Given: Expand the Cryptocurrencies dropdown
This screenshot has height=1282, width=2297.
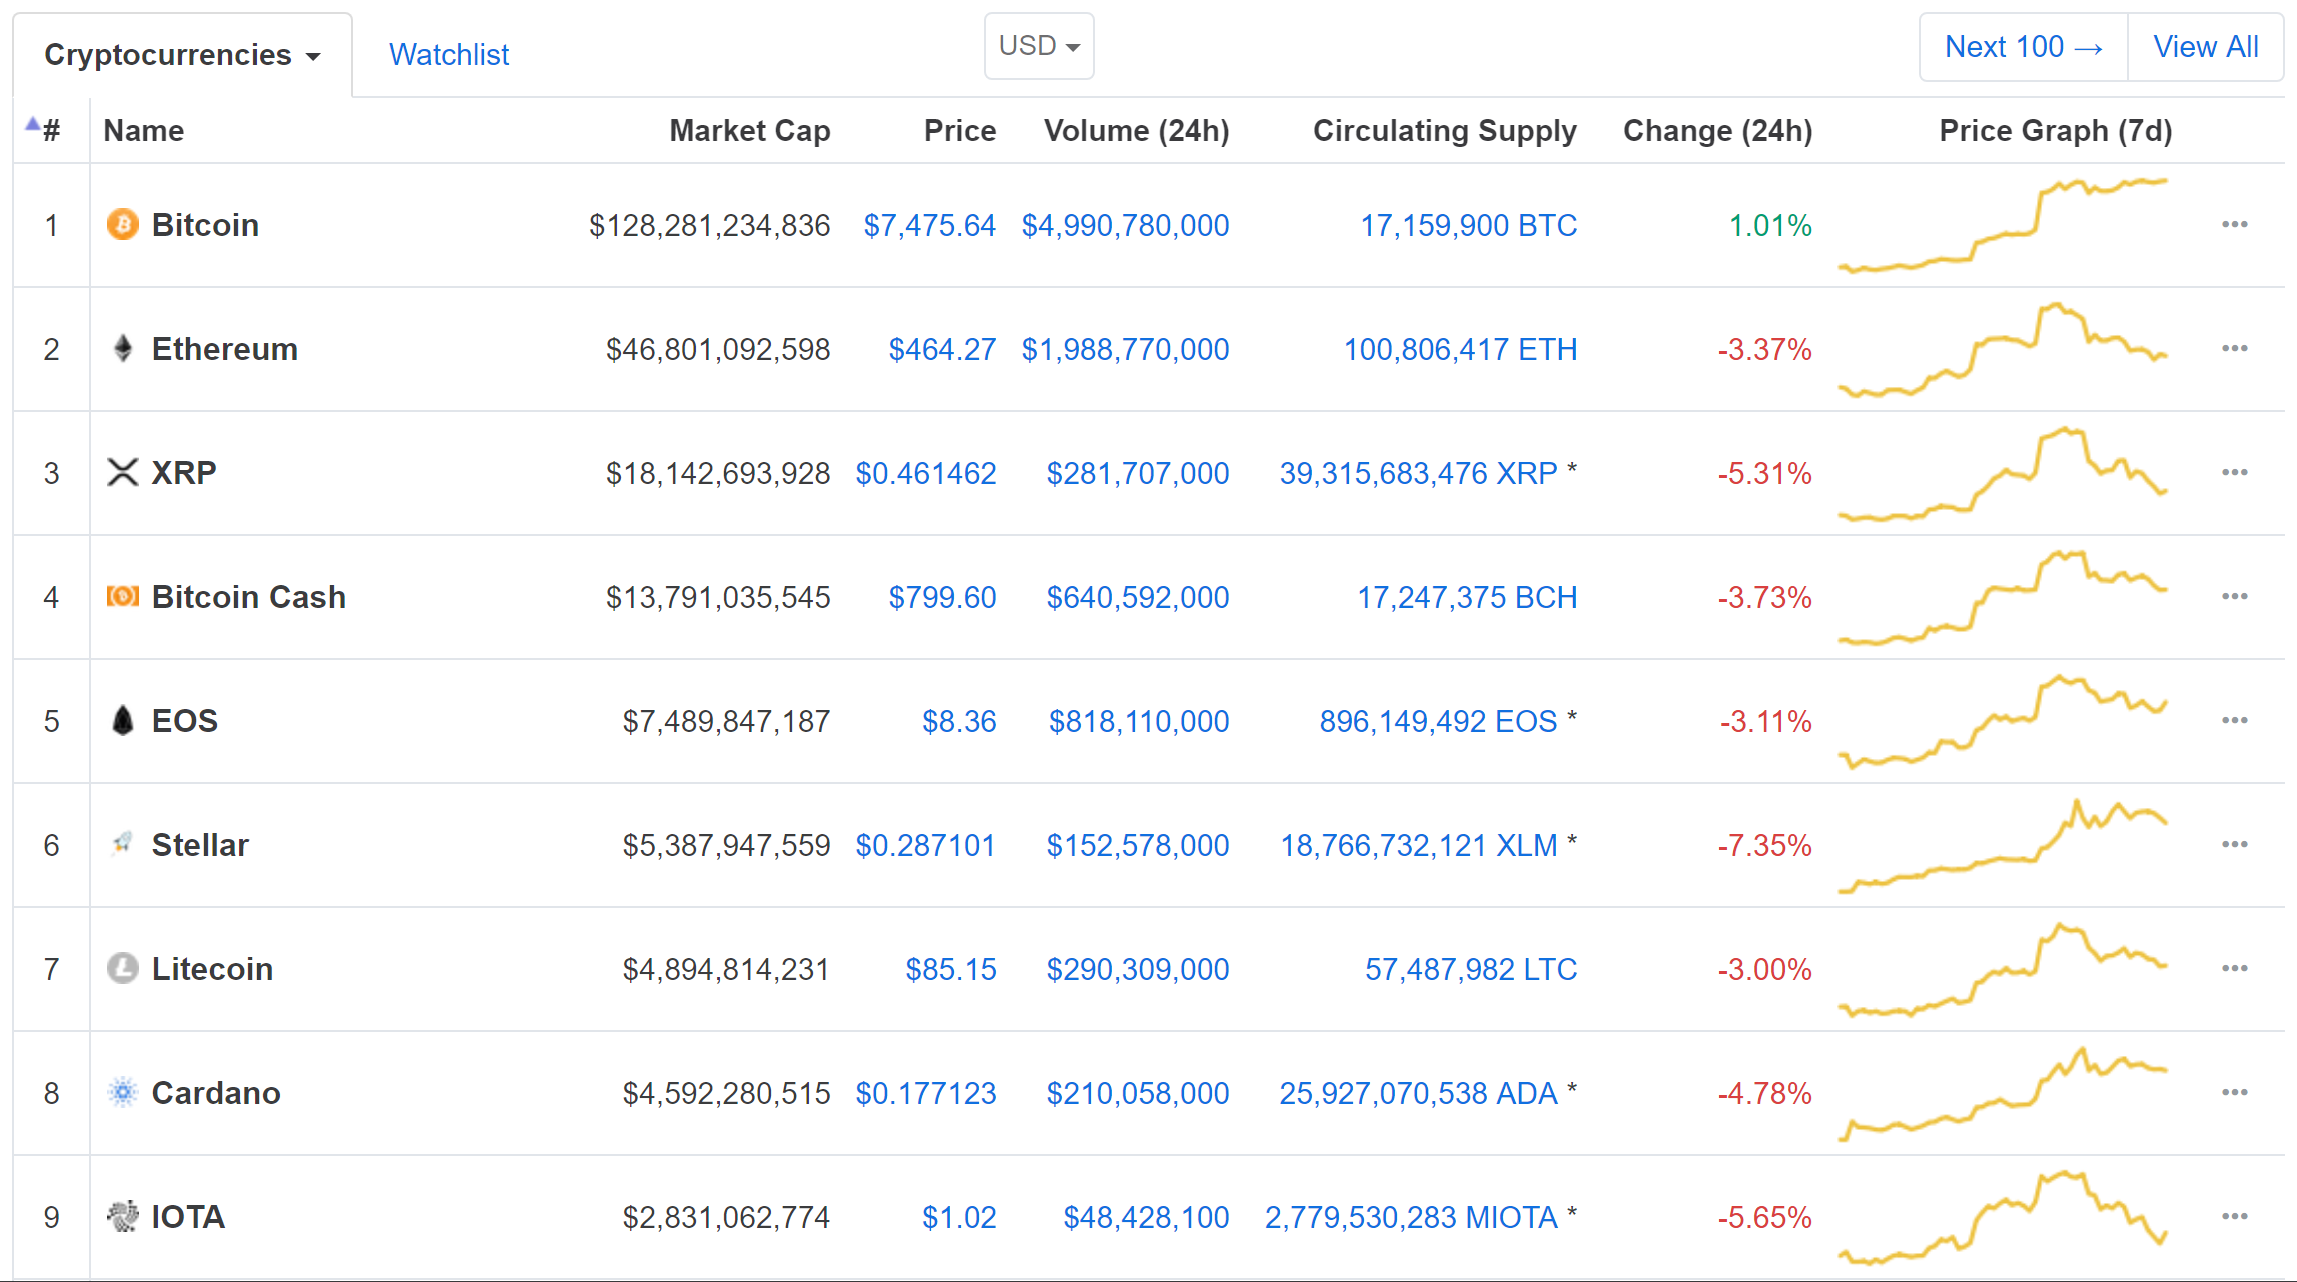Looking at the screenshot, I should 182,55.
